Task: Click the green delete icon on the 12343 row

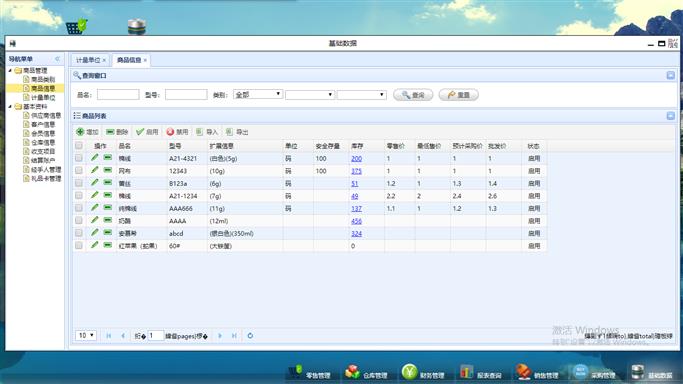Action: tap(108, 170)
